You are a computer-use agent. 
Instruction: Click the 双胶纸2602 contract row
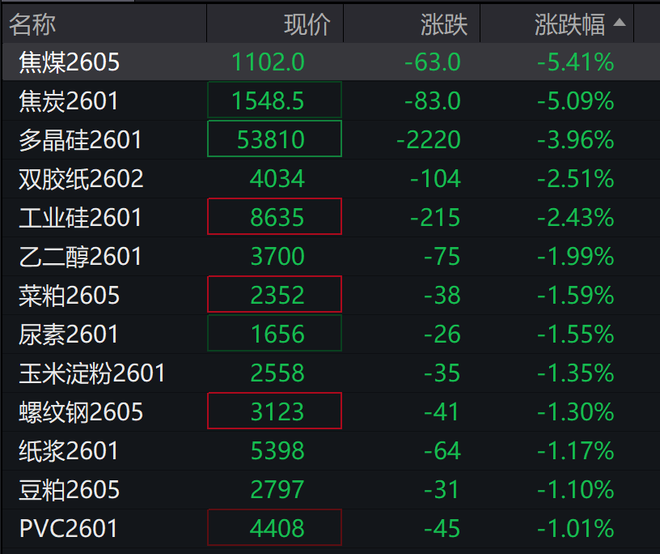coord(81,179)
